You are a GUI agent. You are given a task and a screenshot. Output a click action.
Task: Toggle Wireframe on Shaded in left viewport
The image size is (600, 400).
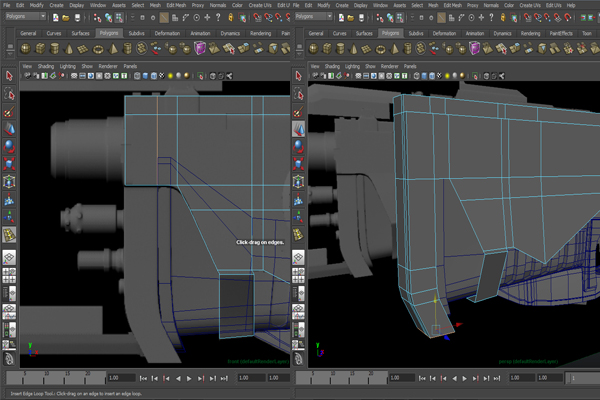(154, 76)
